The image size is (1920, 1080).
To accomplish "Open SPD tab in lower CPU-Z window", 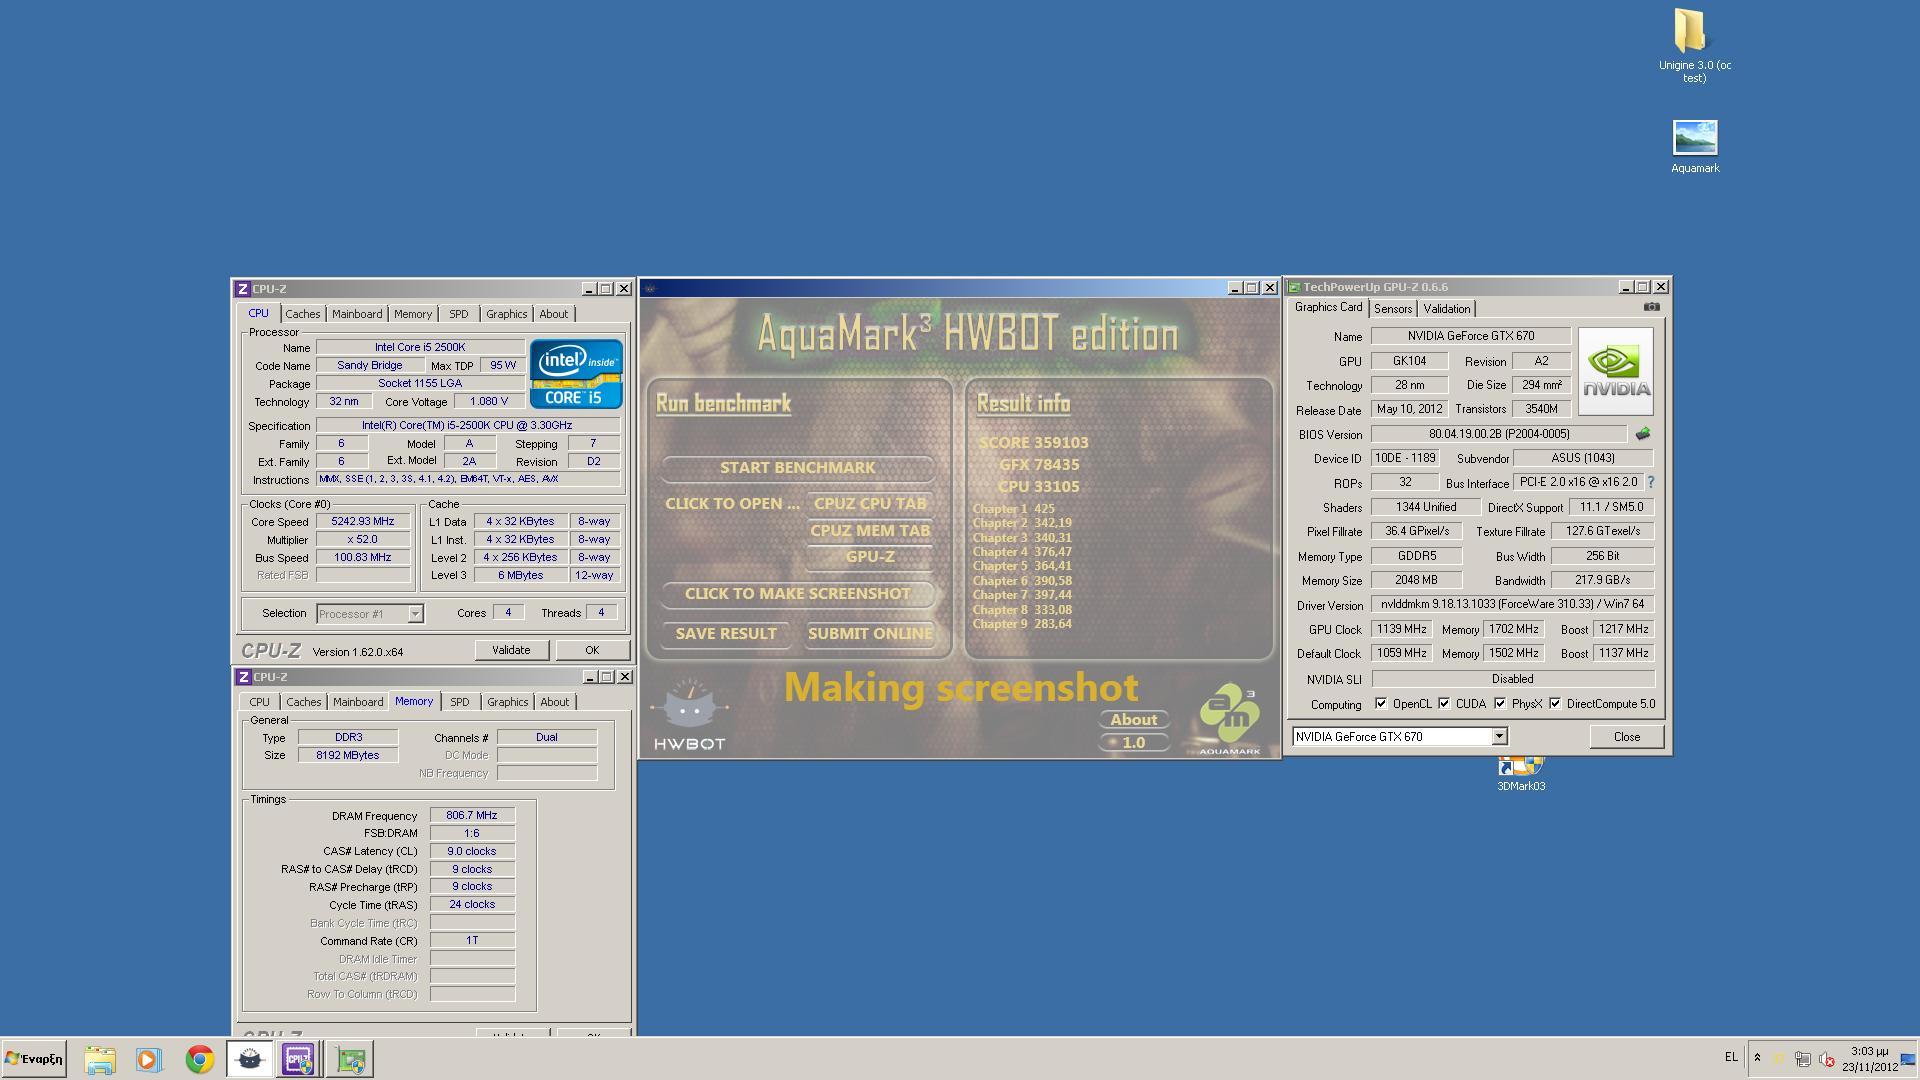I will coord(459,702).
